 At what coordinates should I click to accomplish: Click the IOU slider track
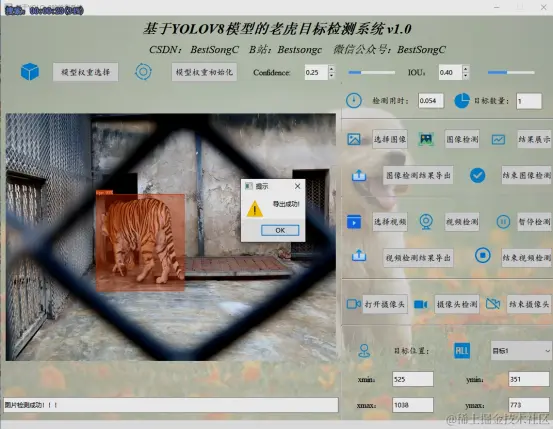click(x=511, y=72)
